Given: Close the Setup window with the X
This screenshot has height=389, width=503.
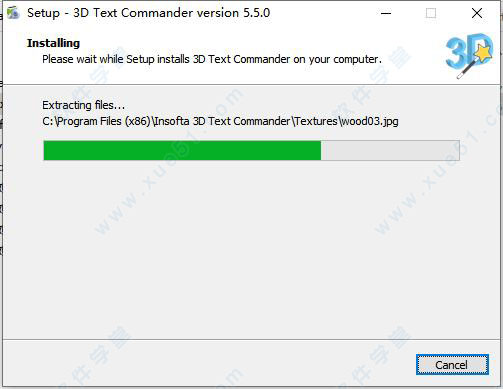Looking at the screenshot, I should 477,13.
